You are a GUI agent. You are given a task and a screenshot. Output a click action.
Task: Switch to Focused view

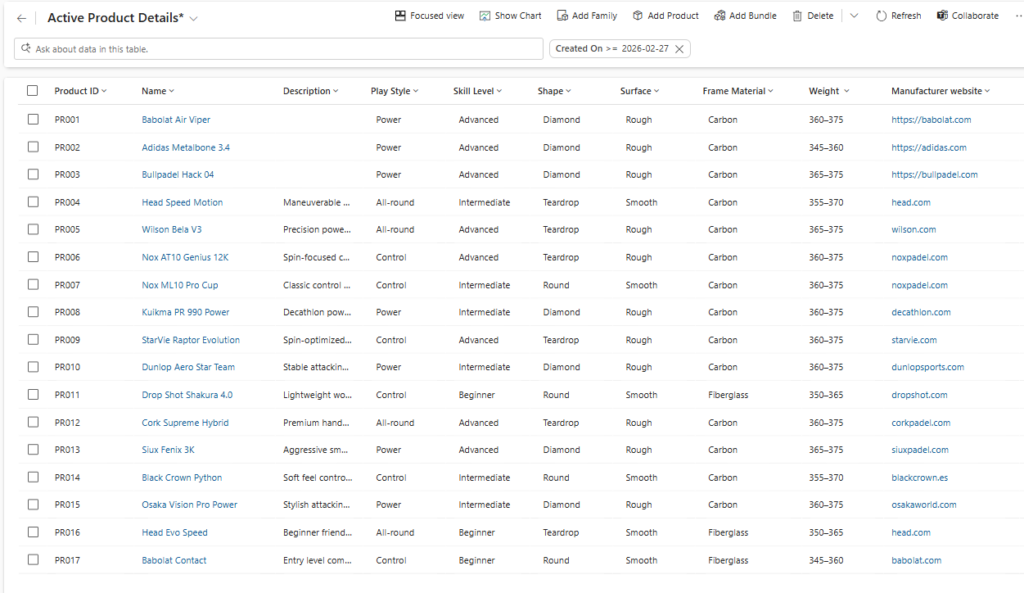(428, 15)
